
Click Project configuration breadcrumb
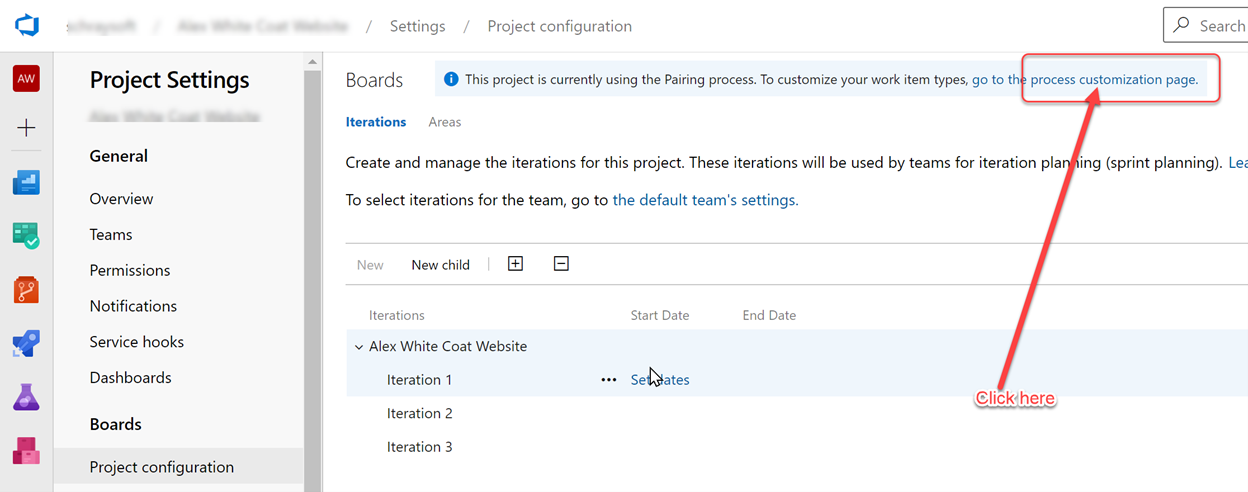click(560, 26)
